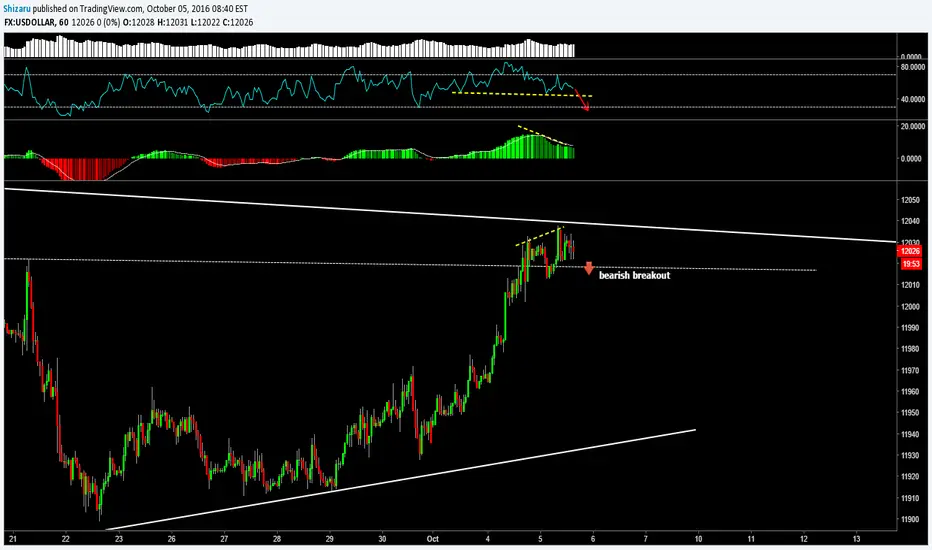Click the 11910 price axis label
The image size is (932, 550).
[x=911, y=498]
